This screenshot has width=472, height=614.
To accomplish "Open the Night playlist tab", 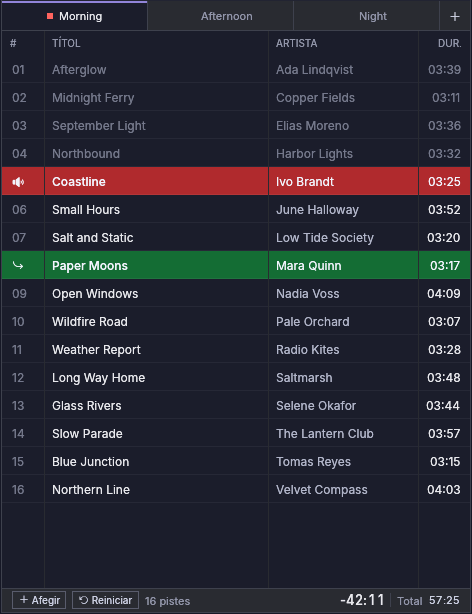I will 367,16.
